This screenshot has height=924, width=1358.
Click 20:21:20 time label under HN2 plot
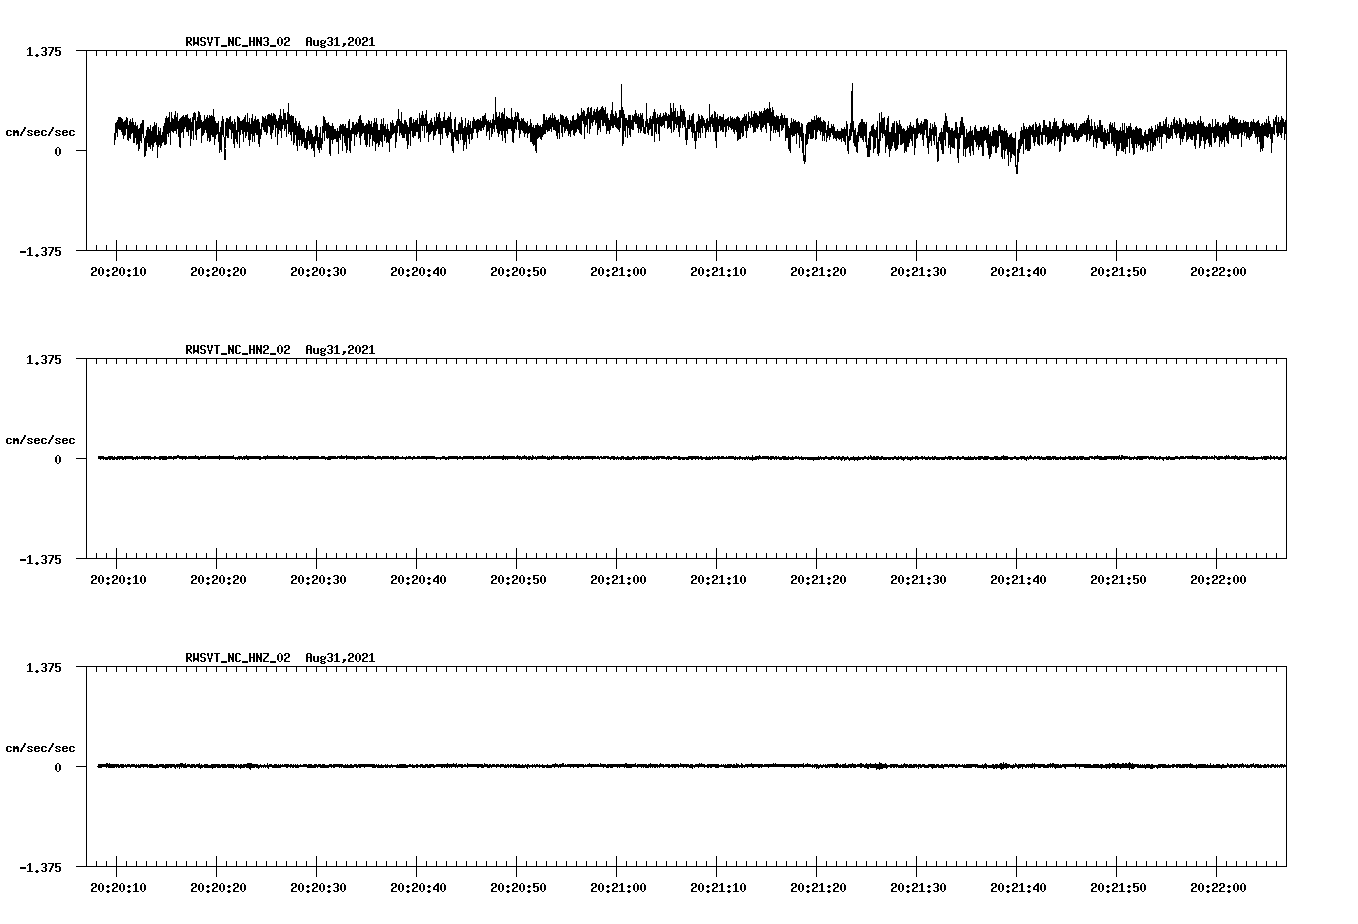[818, 579]
